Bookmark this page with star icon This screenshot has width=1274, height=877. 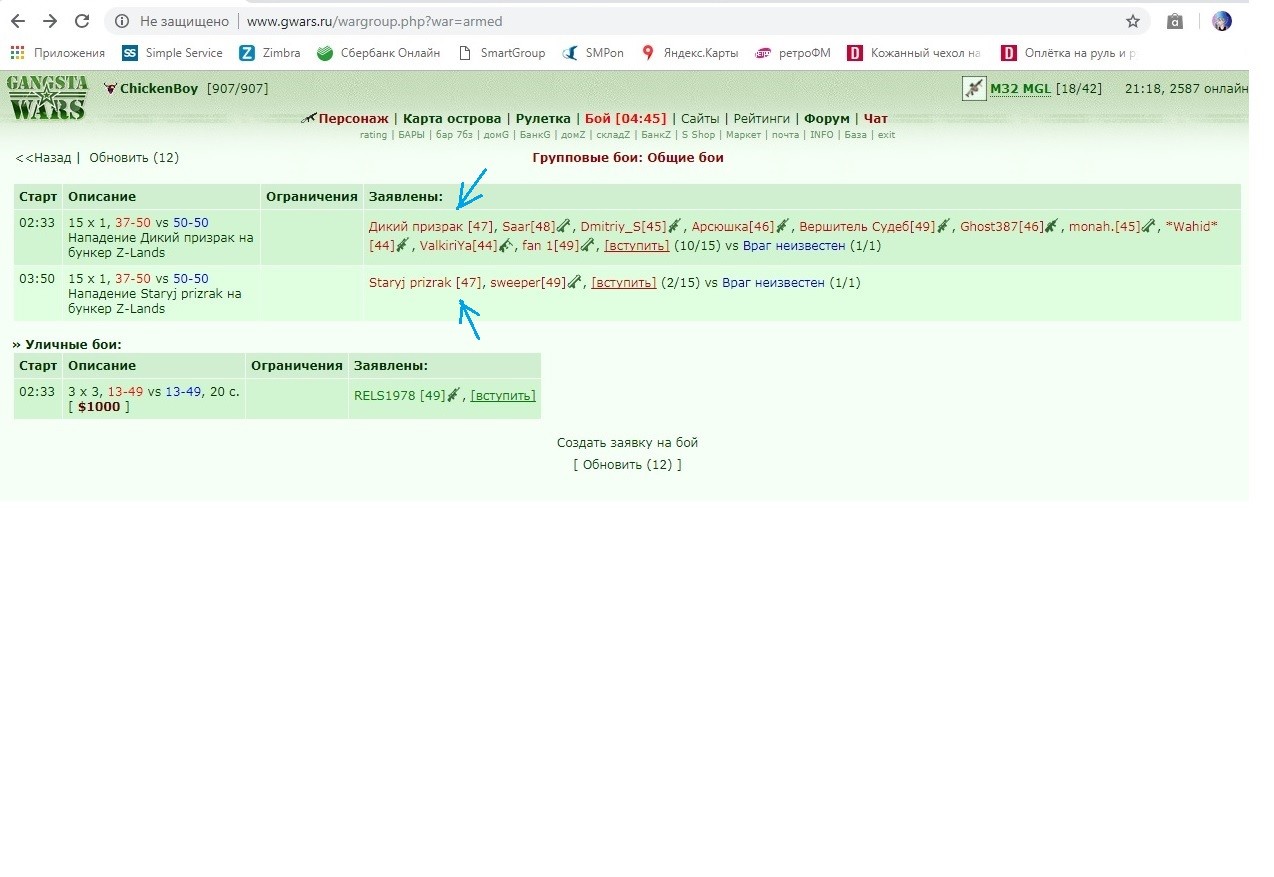point(1132,21)
